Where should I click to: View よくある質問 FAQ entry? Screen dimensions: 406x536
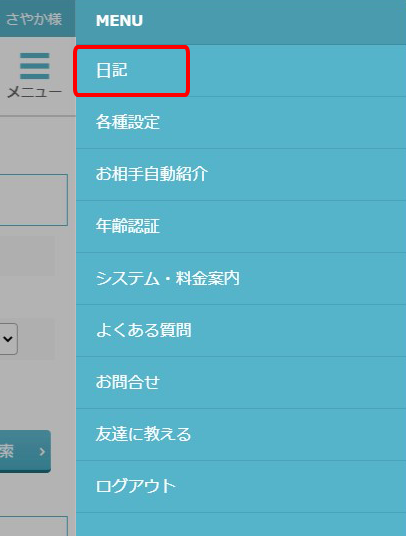click(241, 330)
